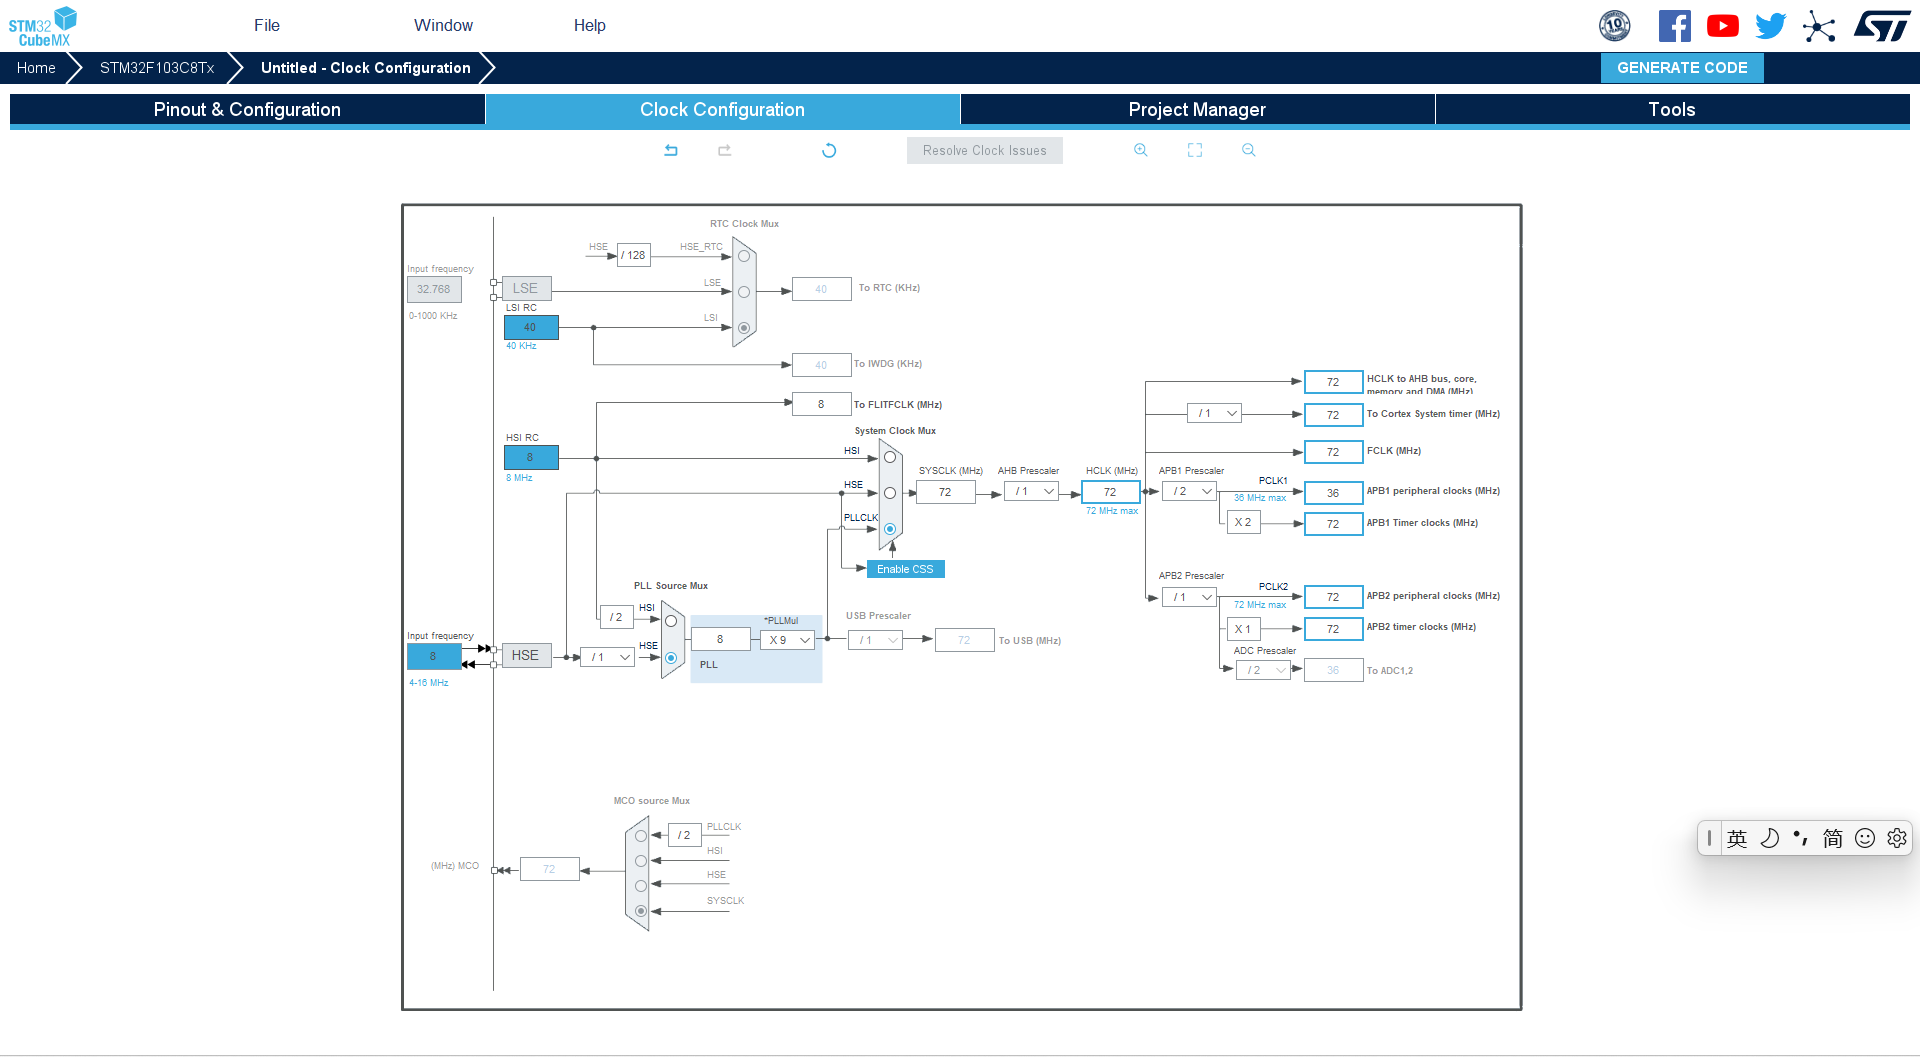Open the Window menu
Viewport: 1920px width, 1057px height.
[443, 25]
